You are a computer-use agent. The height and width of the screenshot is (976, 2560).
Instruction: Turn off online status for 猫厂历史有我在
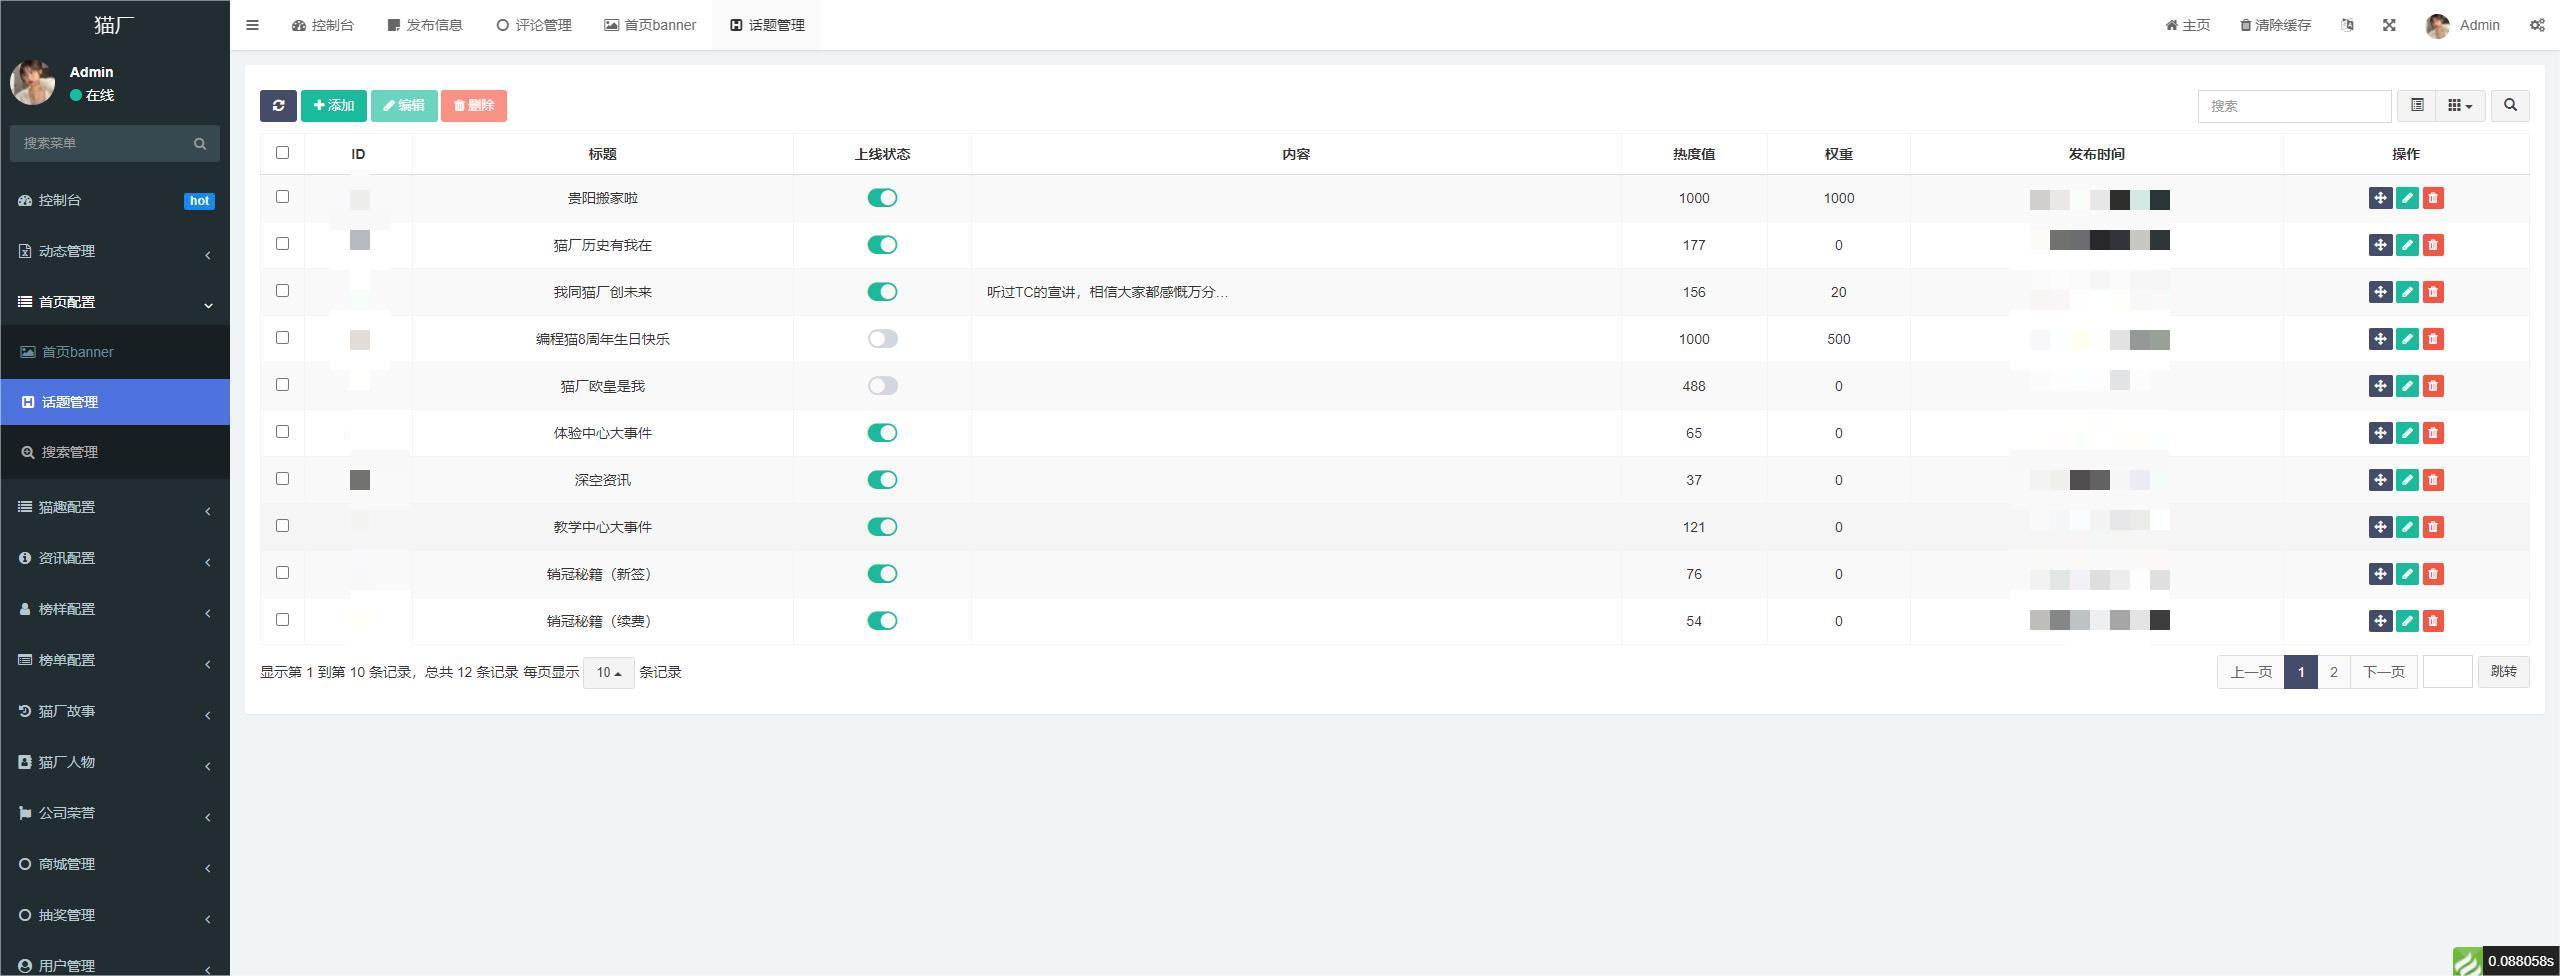(882, 245)
